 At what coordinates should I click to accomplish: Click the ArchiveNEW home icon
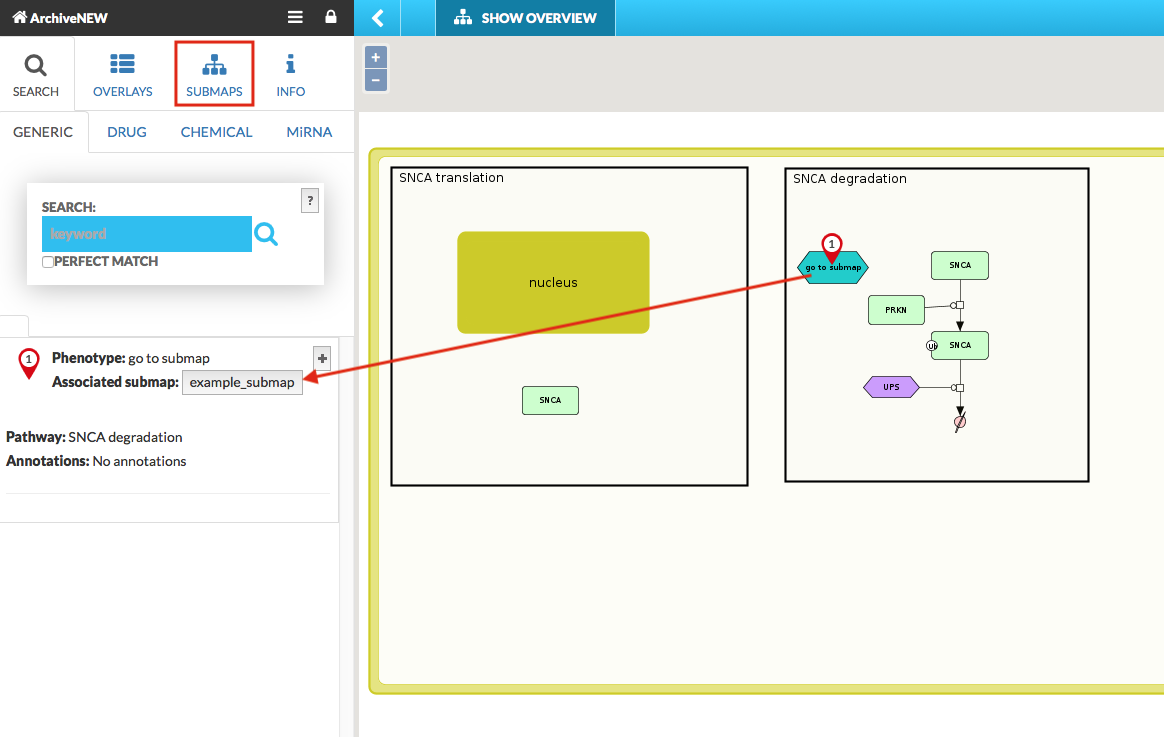click(19, 17)
